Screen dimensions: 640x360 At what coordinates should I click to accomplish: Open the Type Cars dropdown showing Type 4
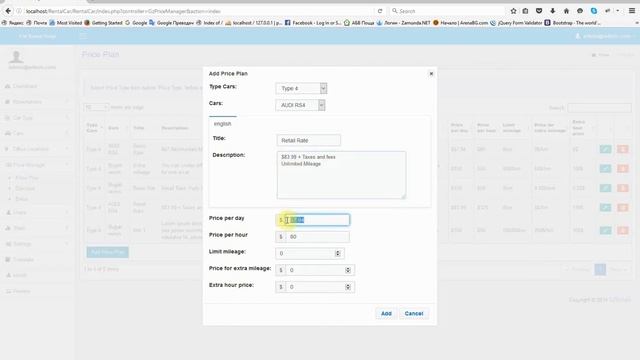[301, 88]
